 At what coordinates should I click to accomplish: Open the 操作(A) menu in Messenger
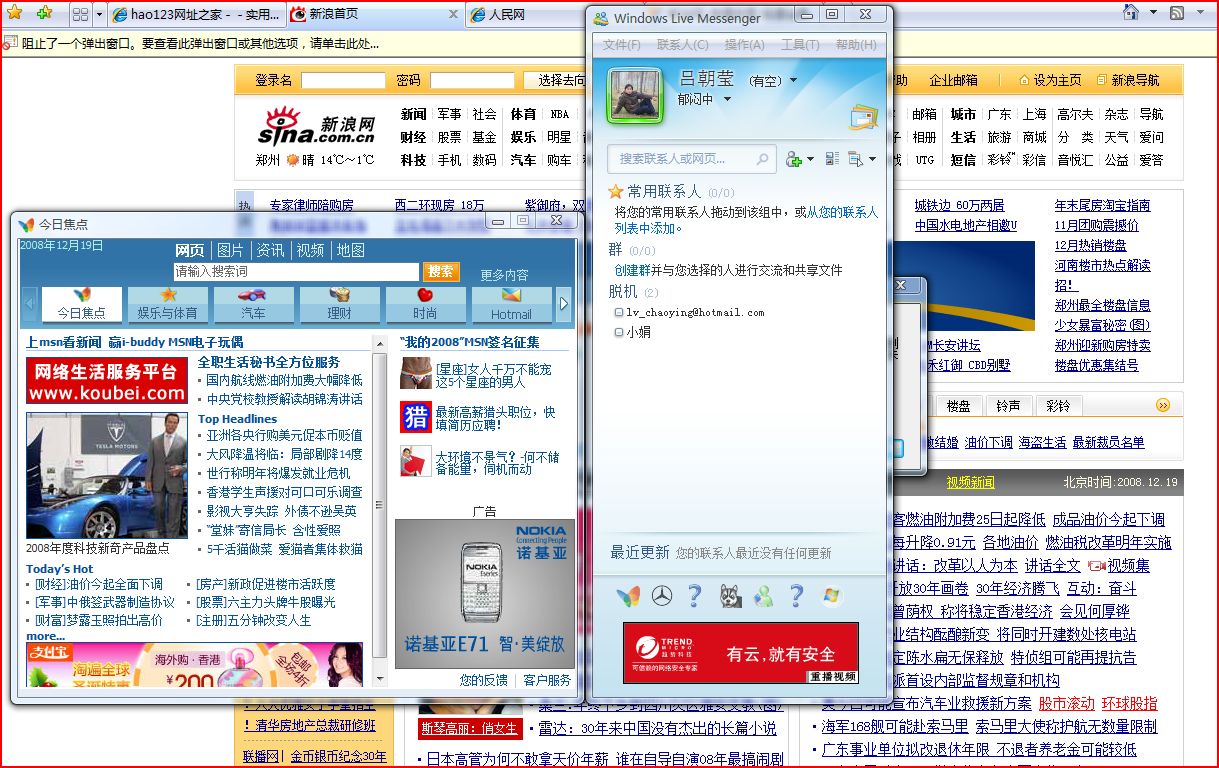pyautogui.click(x=744, y=44)
